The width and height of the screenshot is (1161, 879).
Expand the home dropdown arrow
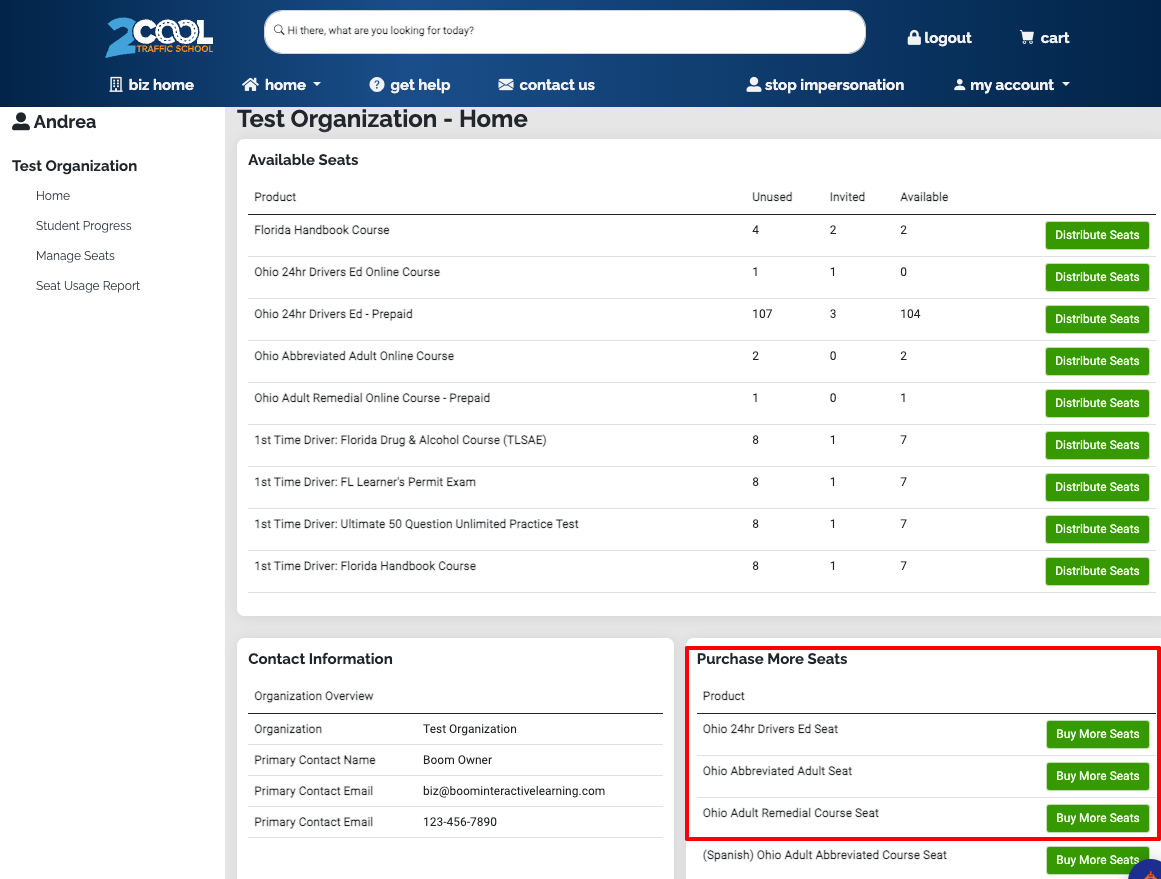317,84
